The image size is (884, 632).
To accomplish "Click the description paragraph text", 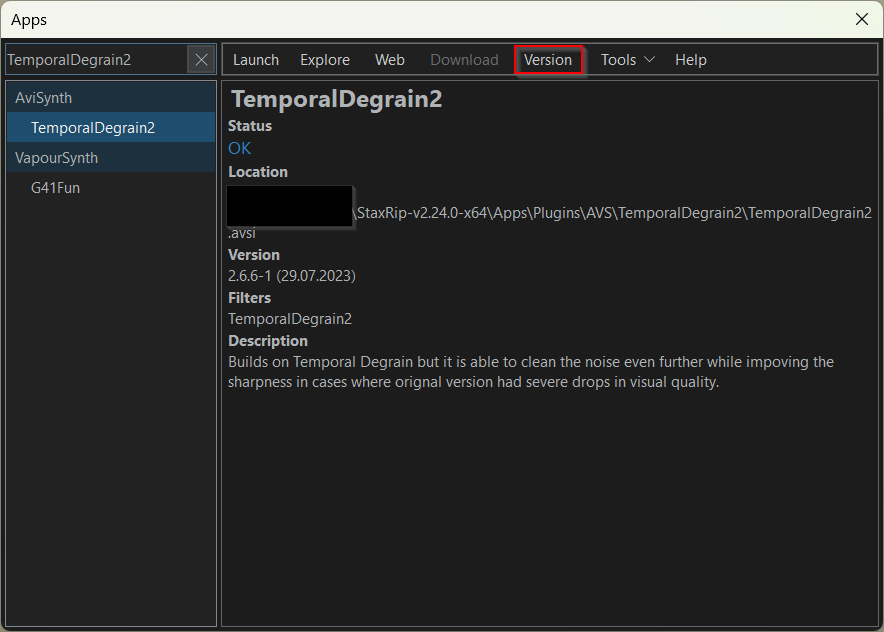I will 531,372.
